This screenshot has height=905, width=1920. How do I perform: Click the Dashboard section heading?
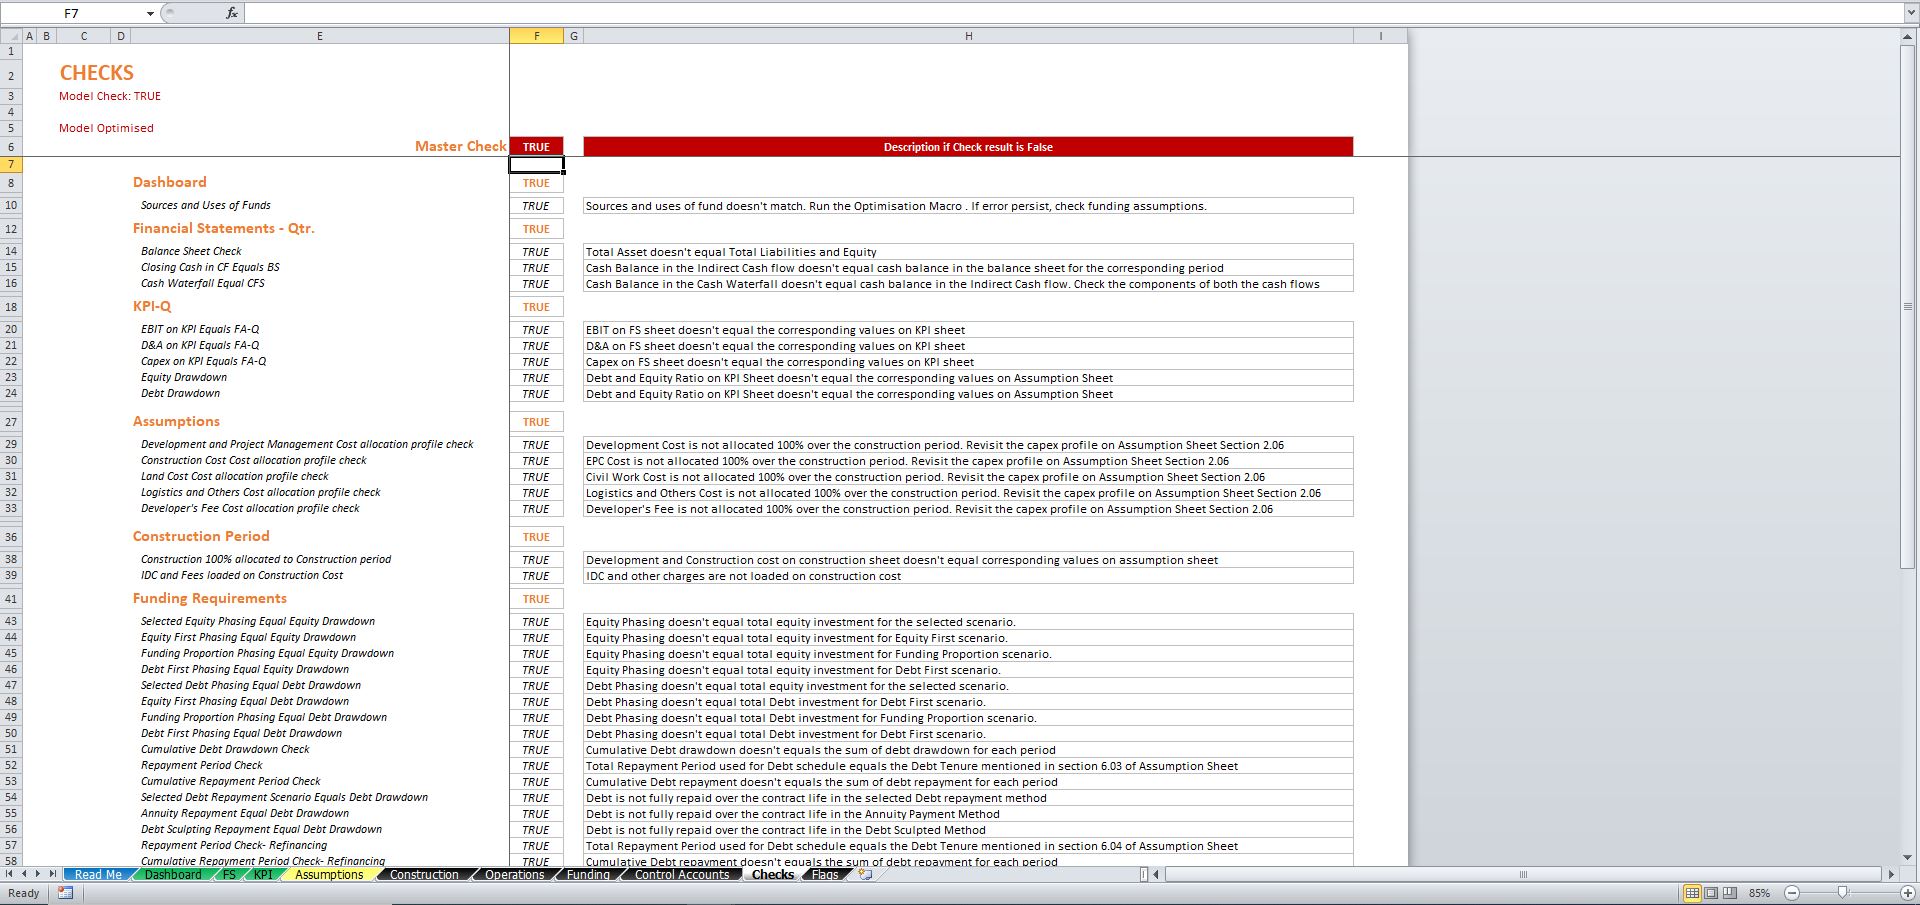(x=170, y=182)
